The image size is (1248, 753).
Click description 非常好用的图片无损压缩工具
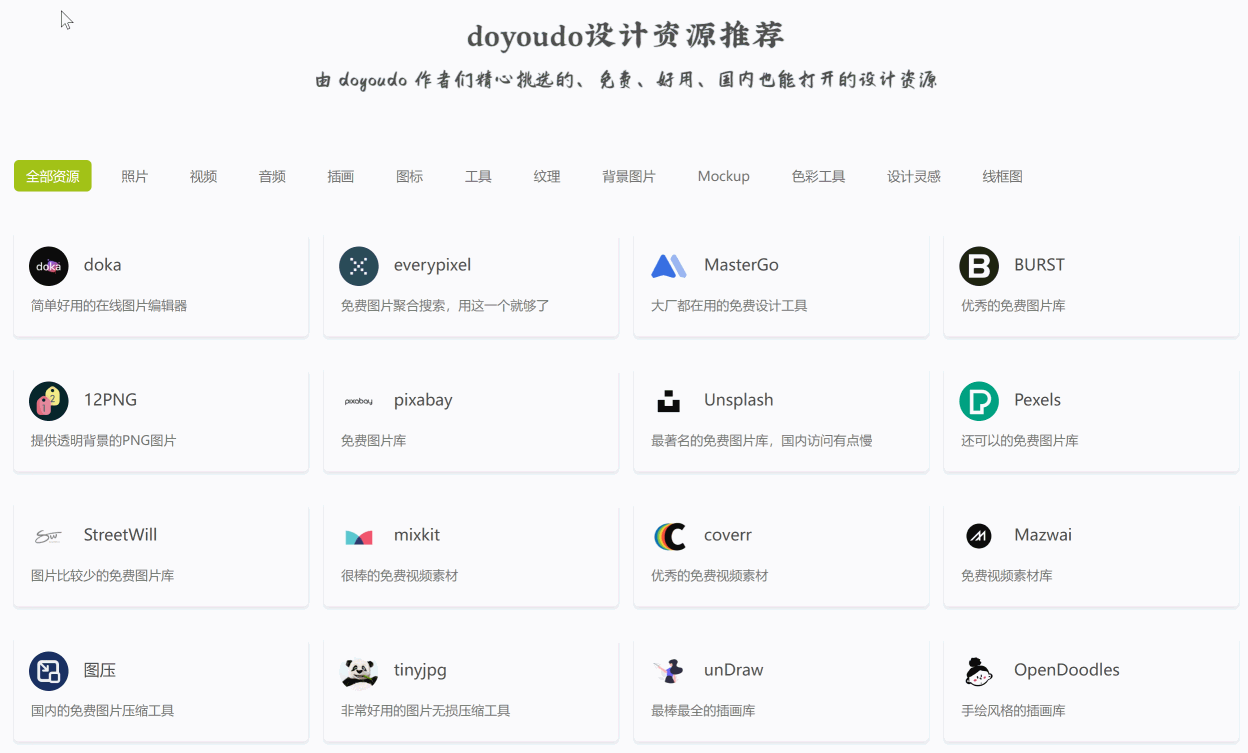pyautogui.click(x=426, y=711)
